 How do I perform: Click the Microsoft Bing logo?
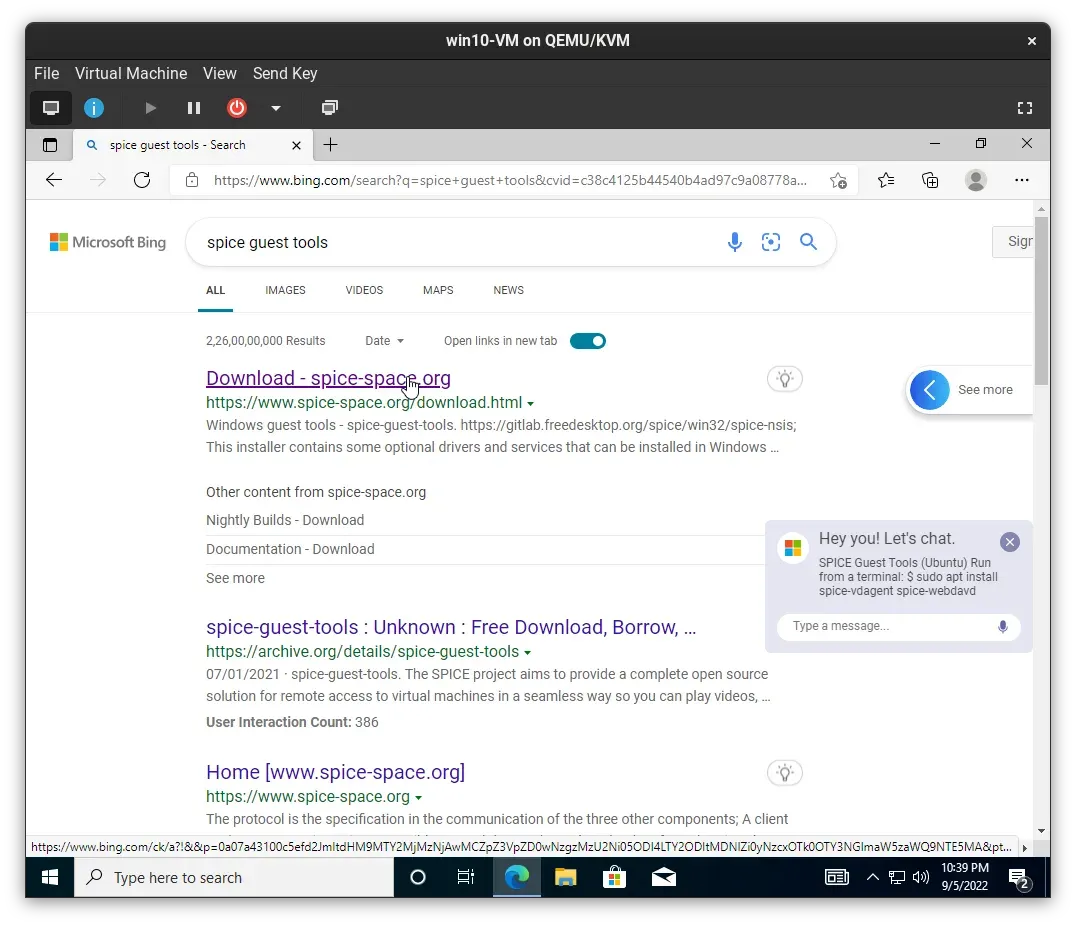pos(108,242)
